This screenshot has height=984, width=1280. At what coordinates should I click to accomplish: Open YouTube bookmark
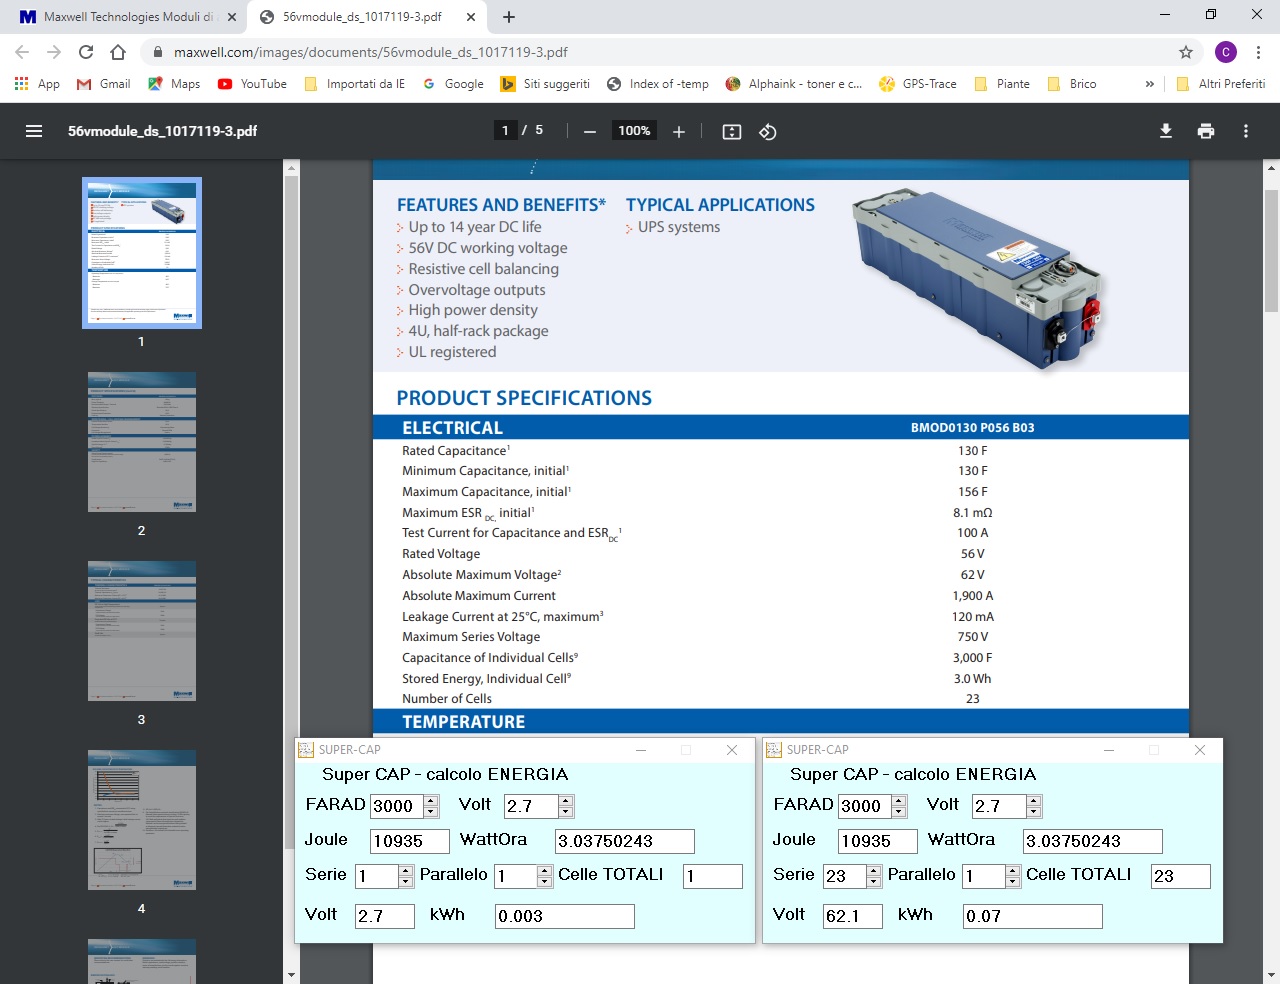(x=252, y=84)
